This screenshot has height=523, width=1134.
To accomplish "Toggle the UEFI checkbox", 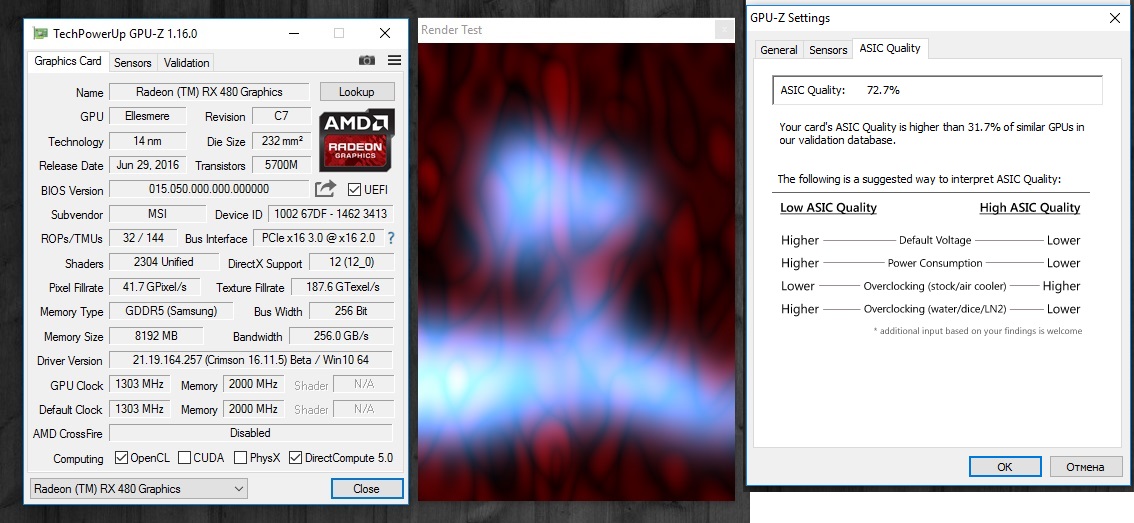I will pyautogui.click(x=354, y=190).
